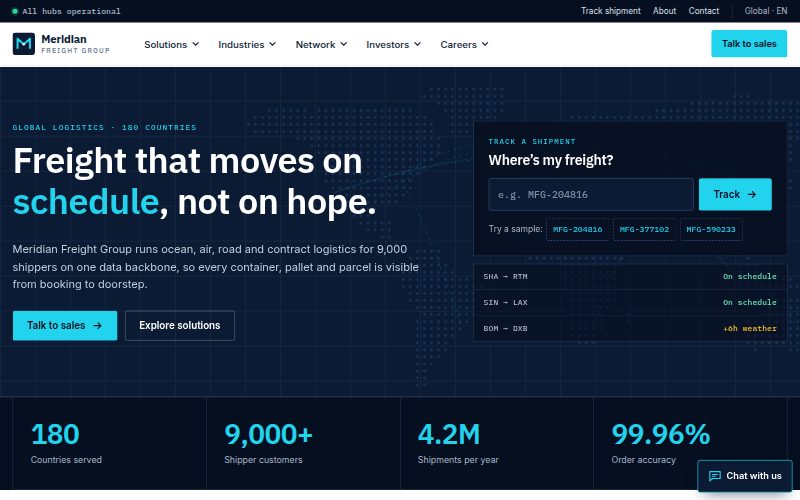Click the Try a sample: label
The image size is (800, 500).
pos(515,229)
